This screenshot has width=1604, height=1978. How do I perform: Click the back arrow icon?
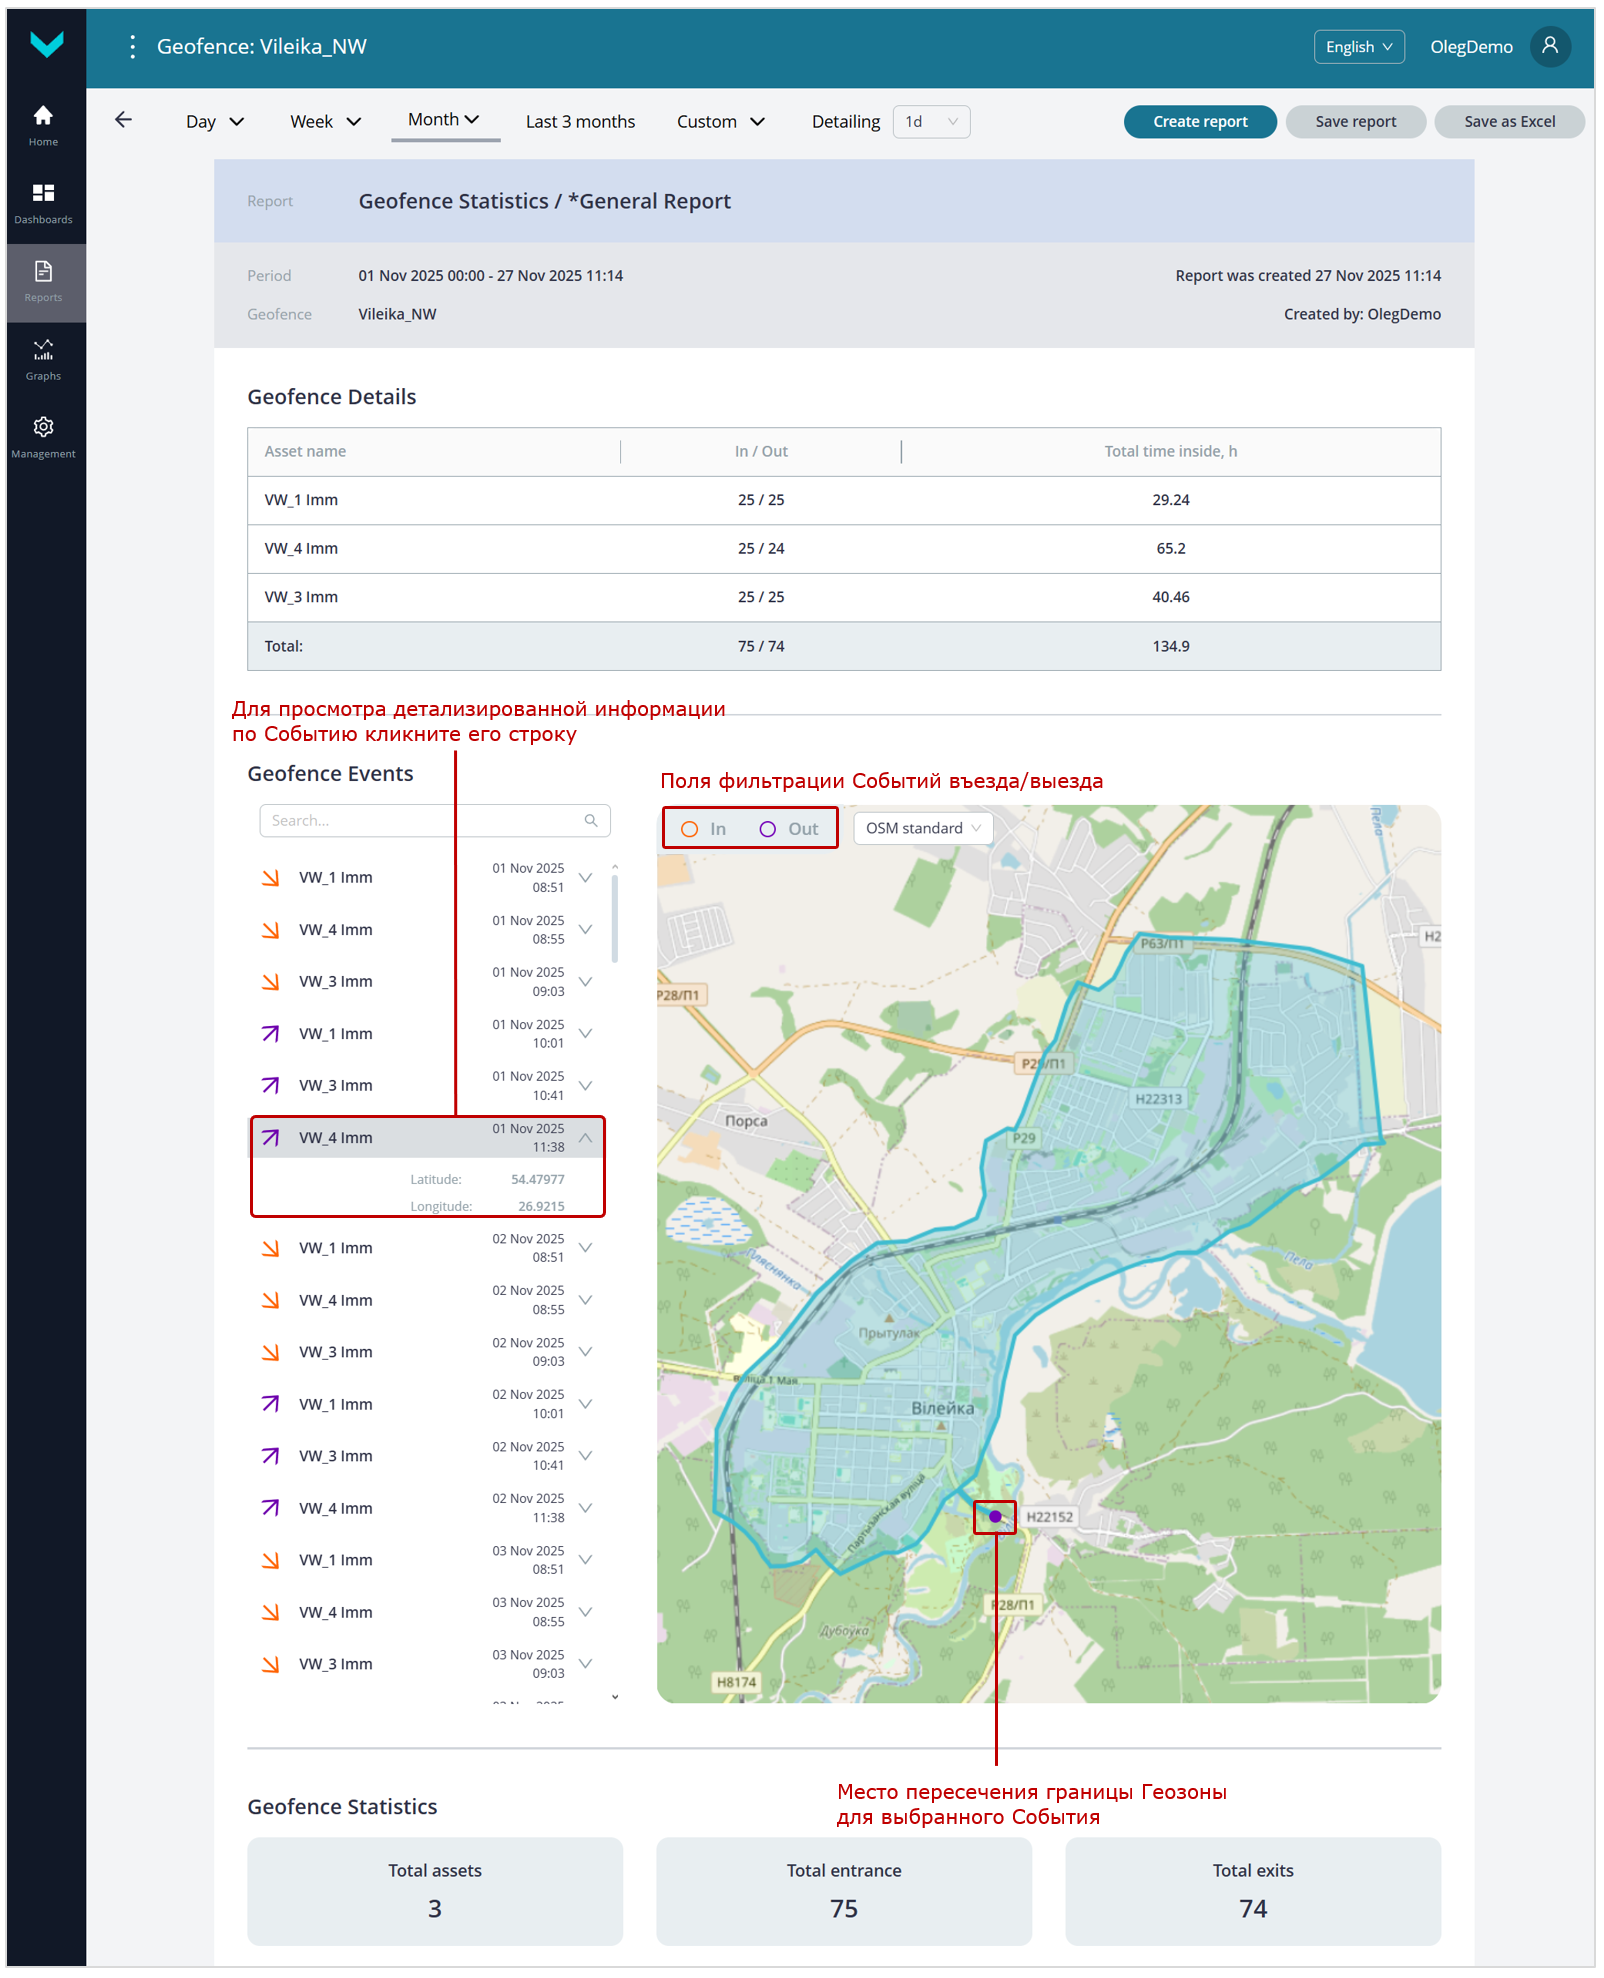pyautogui.click(x=123, y=120)
